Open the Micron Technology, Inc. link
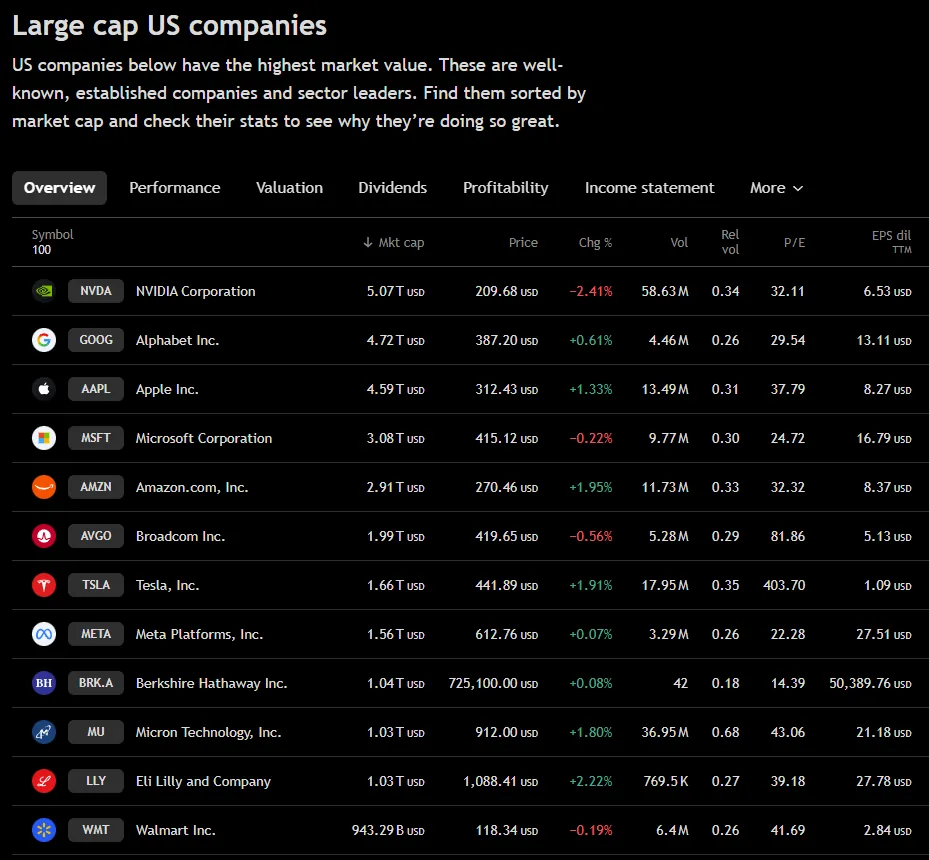929x860 pixels. pyautogui.click(x=209, y=733)
